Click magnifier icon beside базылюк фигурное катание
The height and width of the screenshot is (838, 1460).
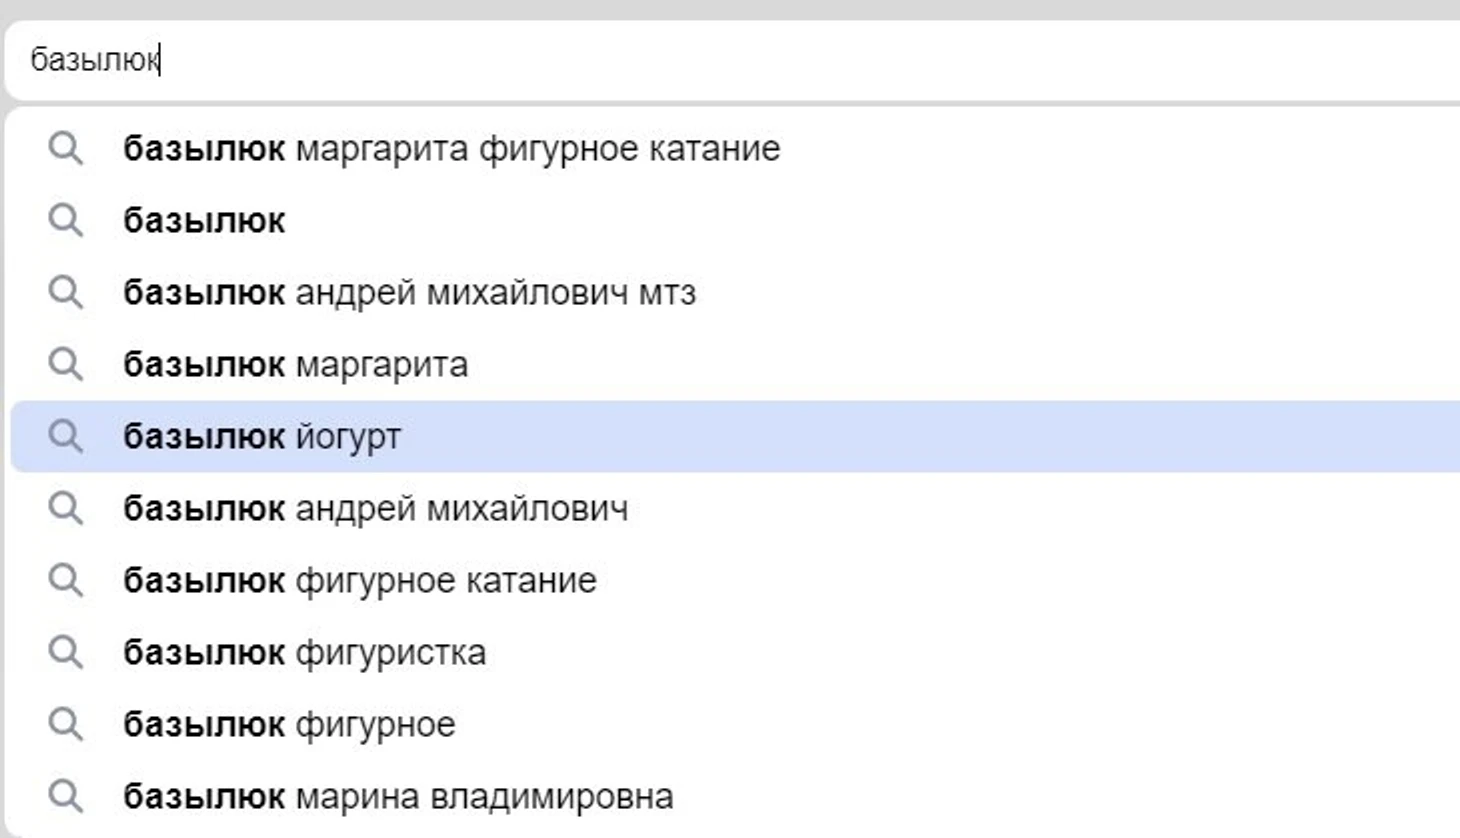click(66, 581)
